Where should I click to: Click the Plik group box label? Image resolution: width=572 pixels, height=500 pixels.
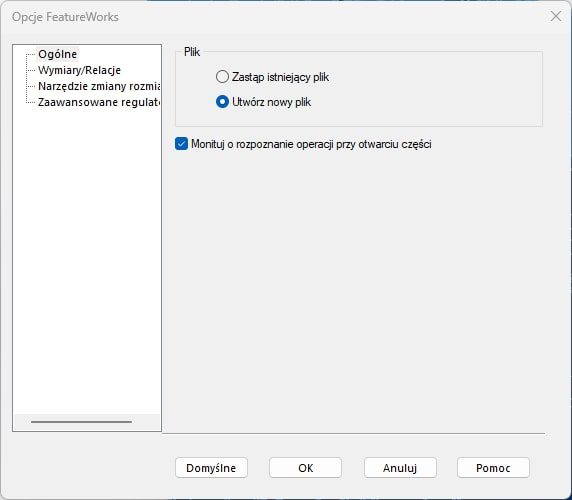click(192, 52)
